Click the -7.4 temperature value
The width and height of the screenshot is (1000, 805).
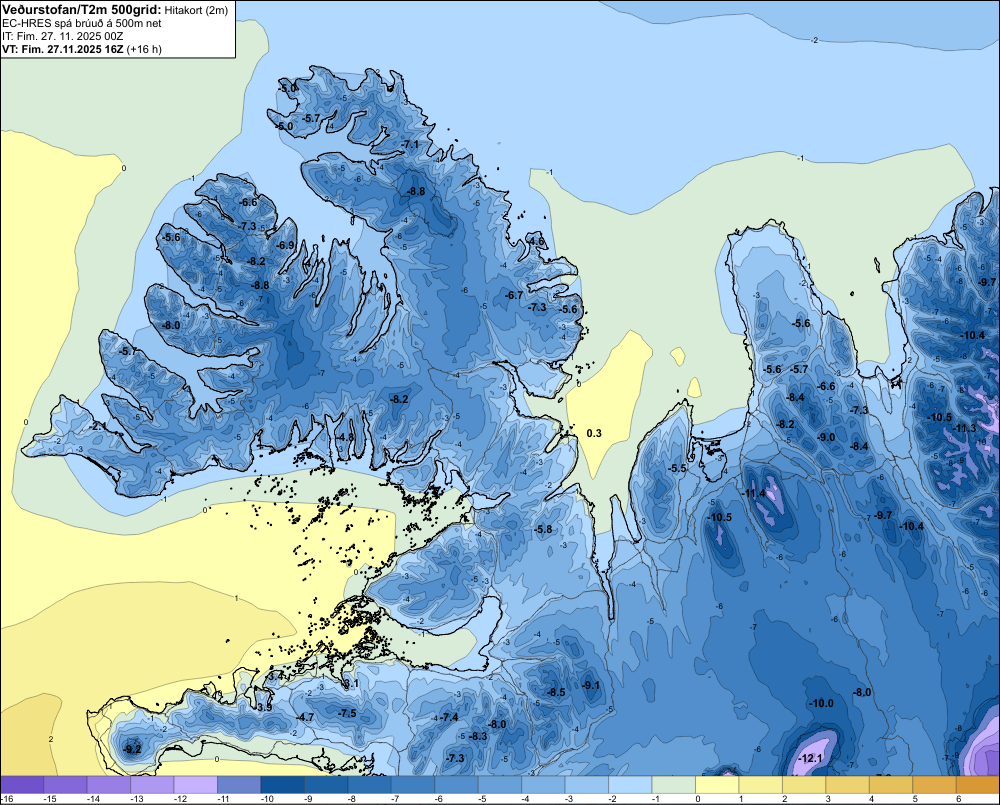point(449,717)
